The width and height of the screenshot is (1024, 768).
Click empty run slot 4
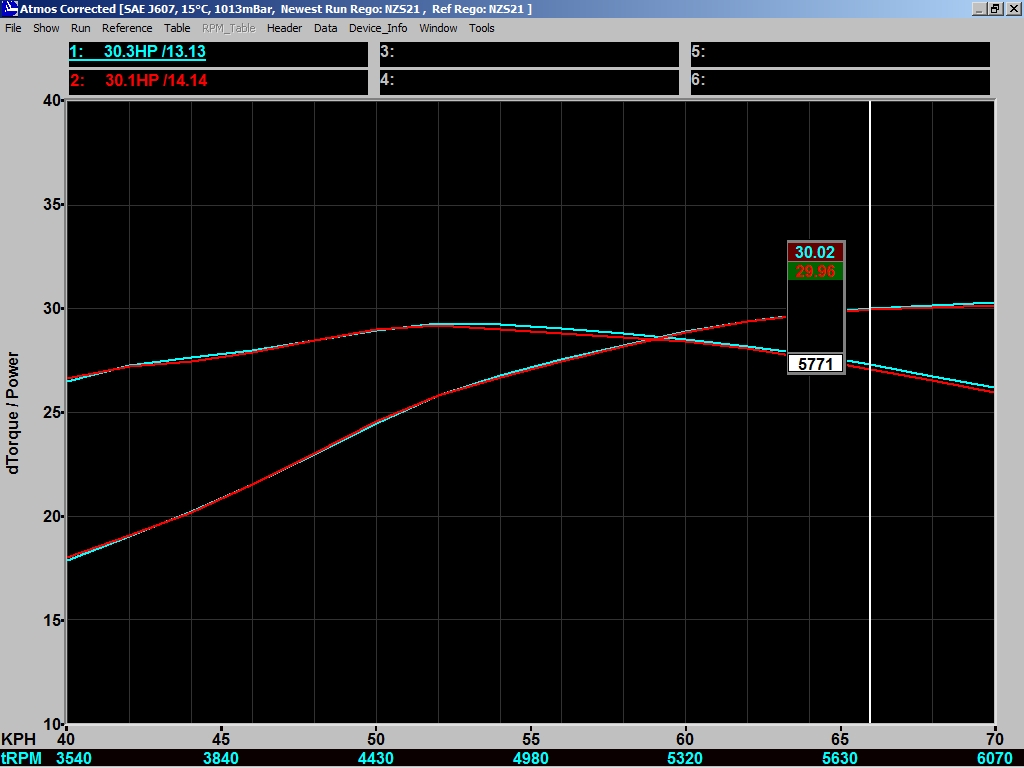(x=529, y=82)
